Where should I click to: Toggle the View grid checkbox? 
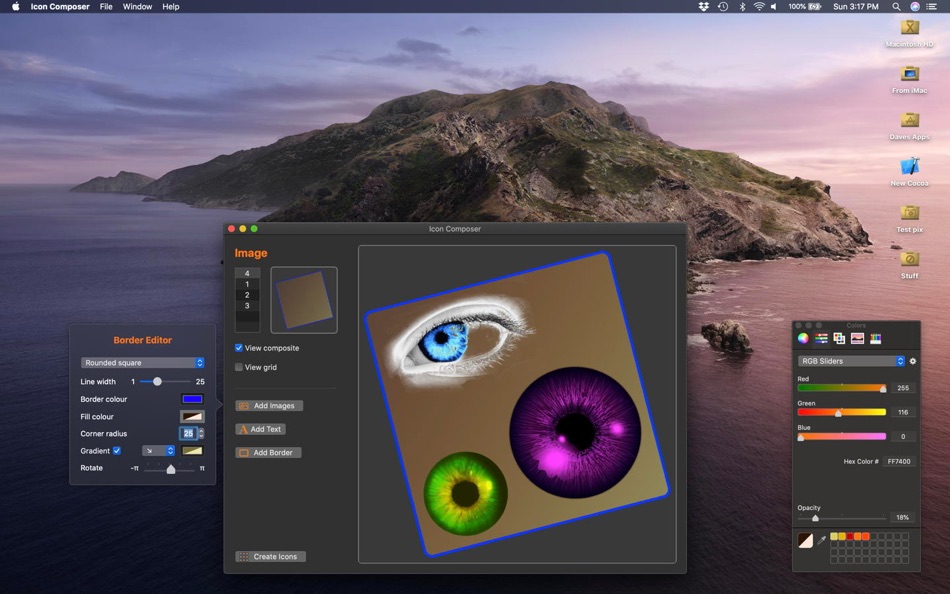tap(239, 367)
